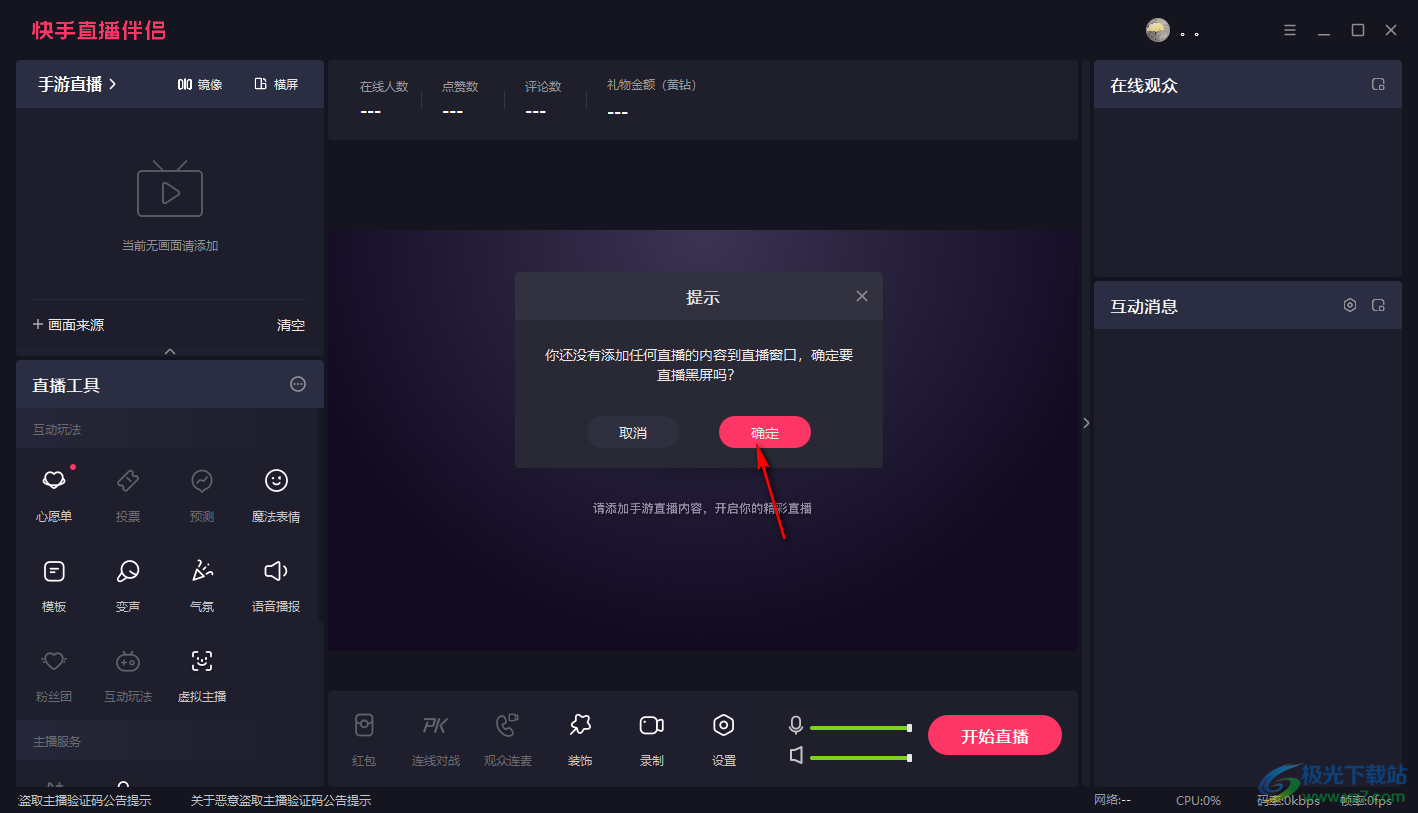1418x813 pixels.
Task: Adjust the speaker volume slider
Action: pos(860,758)
